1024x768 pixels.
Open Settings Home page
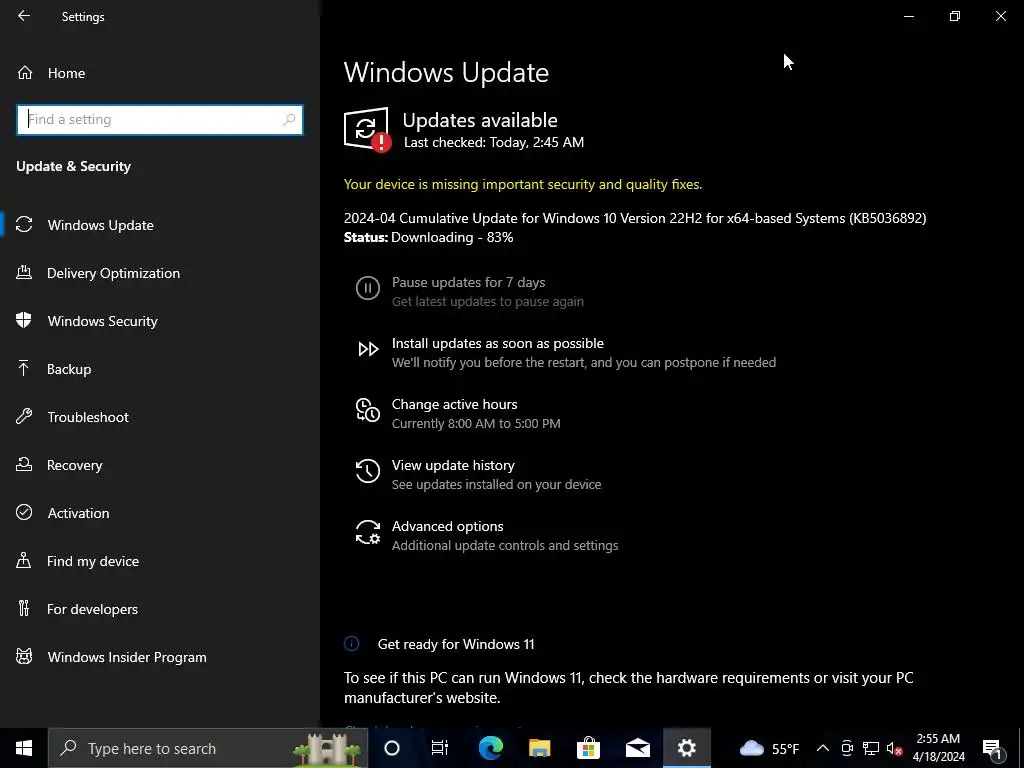[x=66, y=73]
